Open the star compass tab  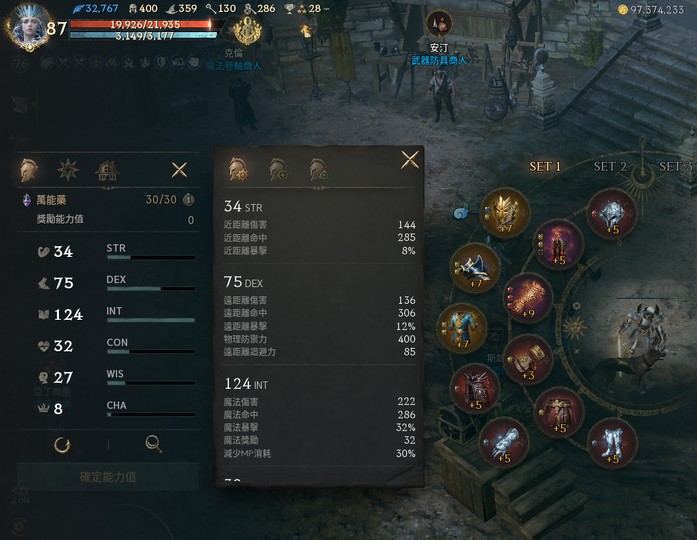point(68,170)
